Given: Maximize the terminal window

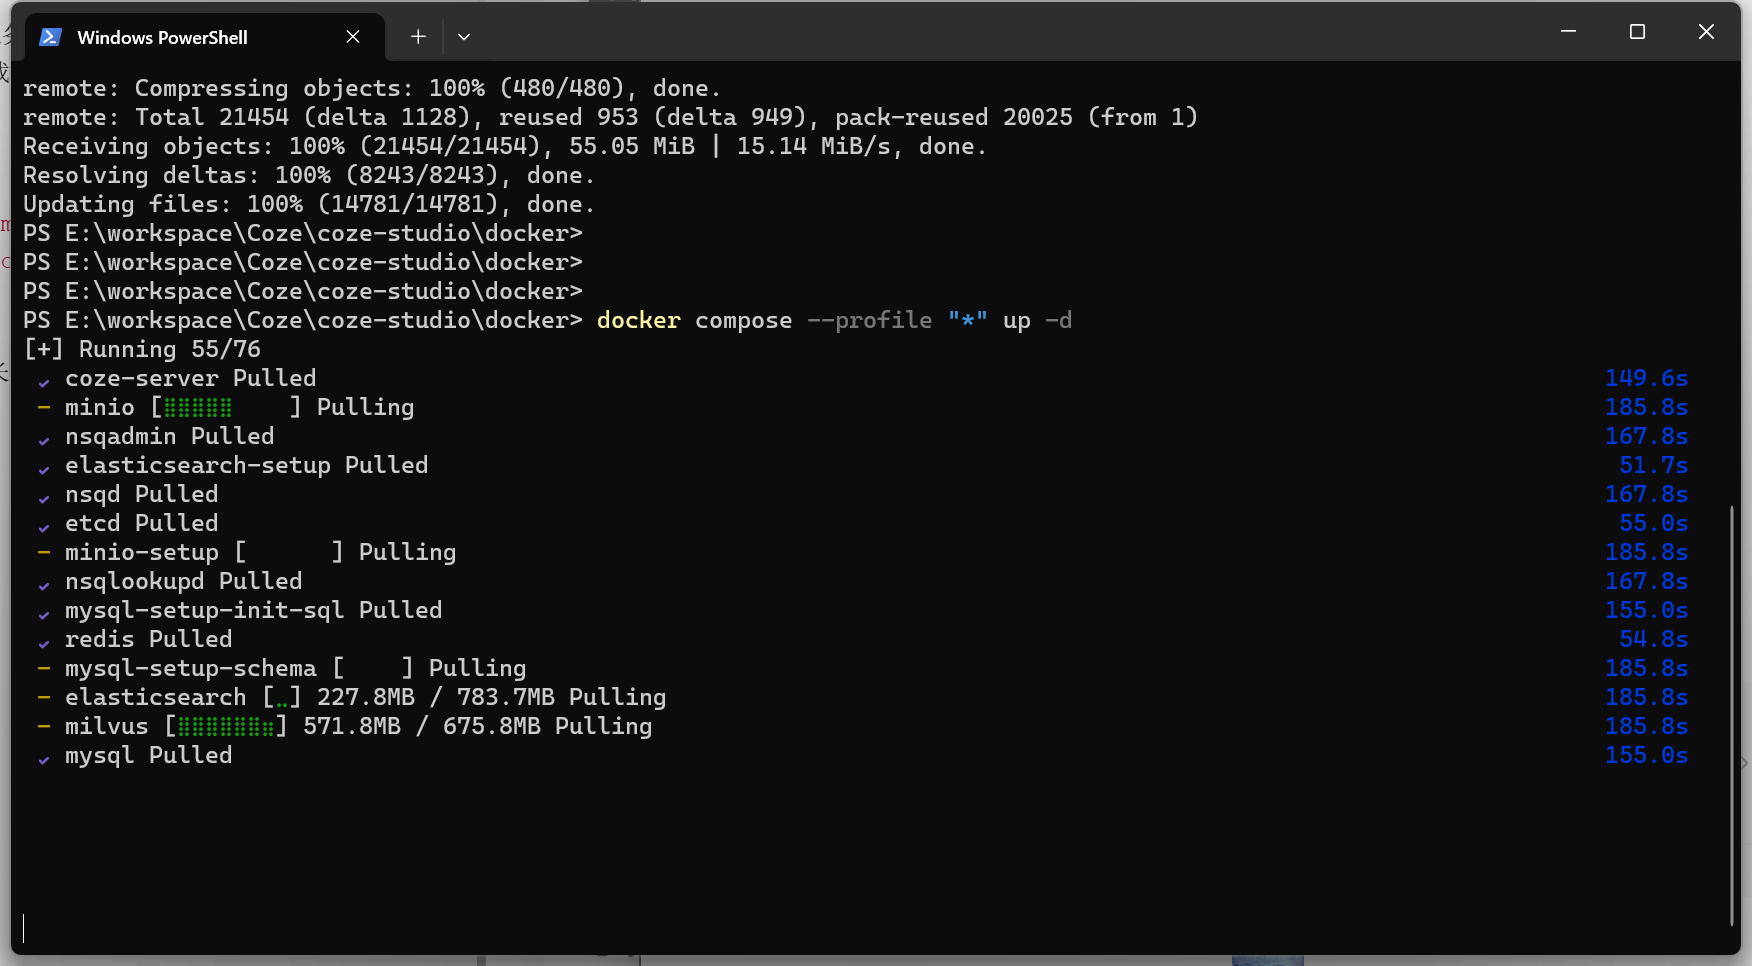Looking at the screenshot, I should click(x=1637, y=32).
